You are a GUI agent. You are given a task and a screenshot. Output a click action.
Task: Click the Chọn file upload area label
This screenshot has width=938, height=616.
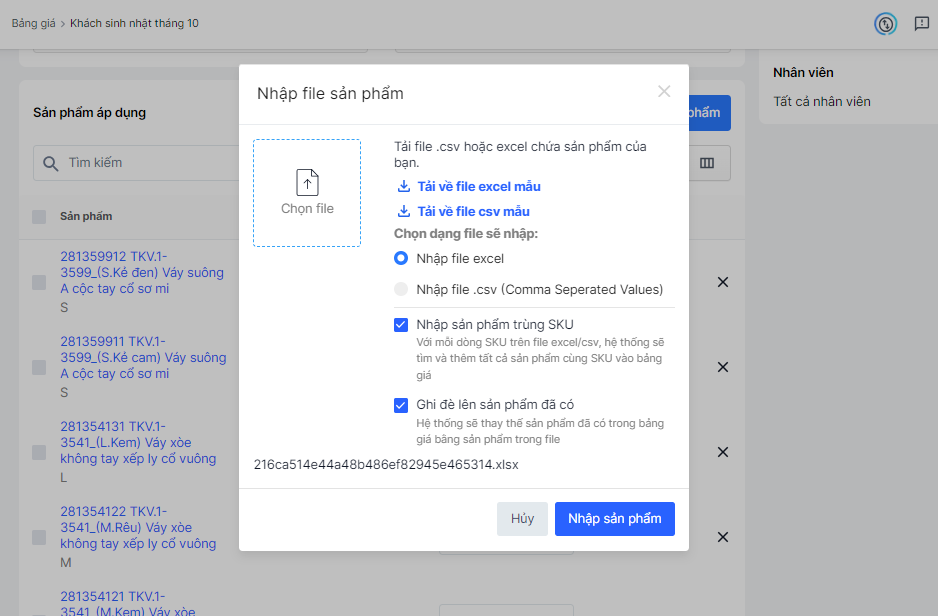coord(307,209)
